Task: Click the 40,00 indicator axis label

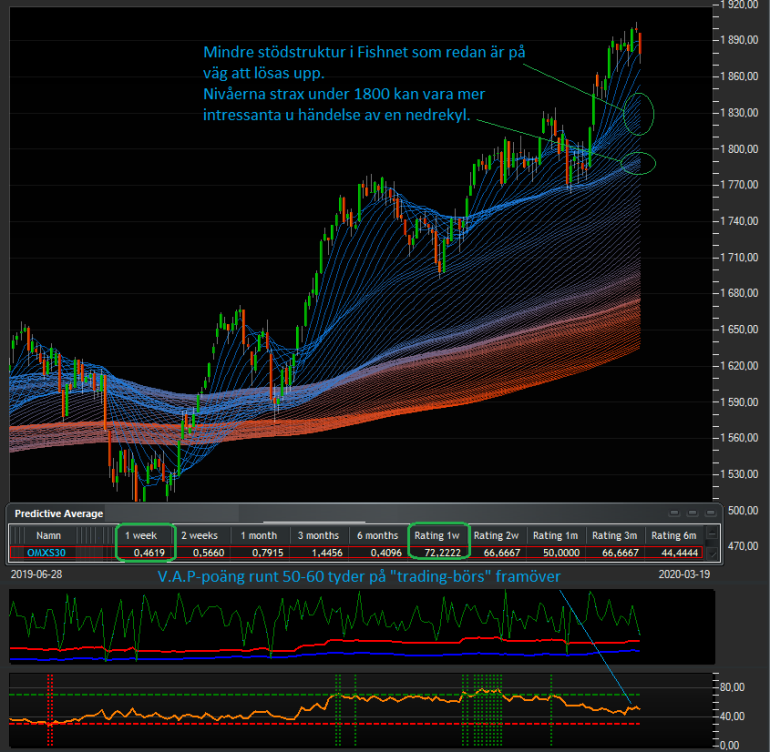Action: coord(732,716)
